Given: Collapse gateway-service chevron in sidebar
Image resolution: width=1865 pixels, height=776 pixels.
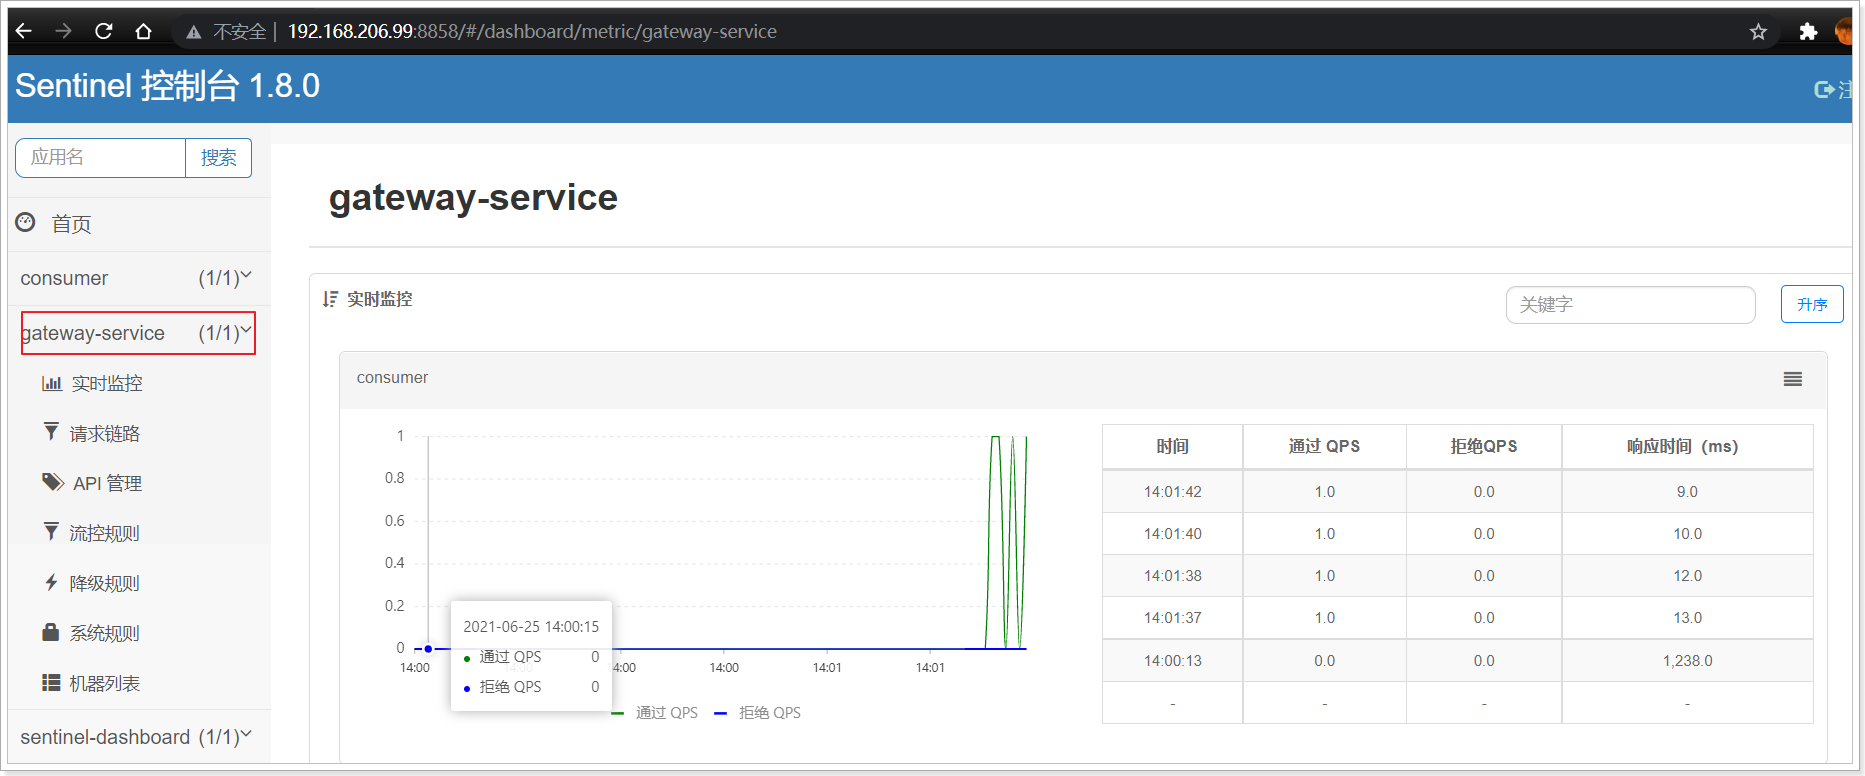Looking at the screenshot, I should click(246, 329).
